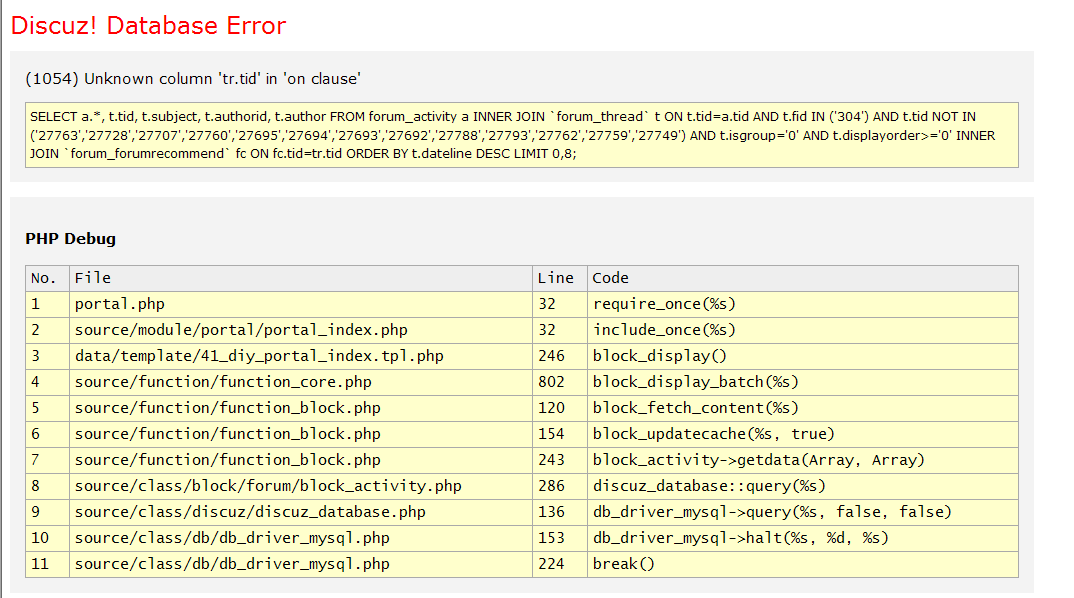Click the 'Discuz! Database Error' heading
This screenshot has height=598, width=1074.
(x=148, y=25)
